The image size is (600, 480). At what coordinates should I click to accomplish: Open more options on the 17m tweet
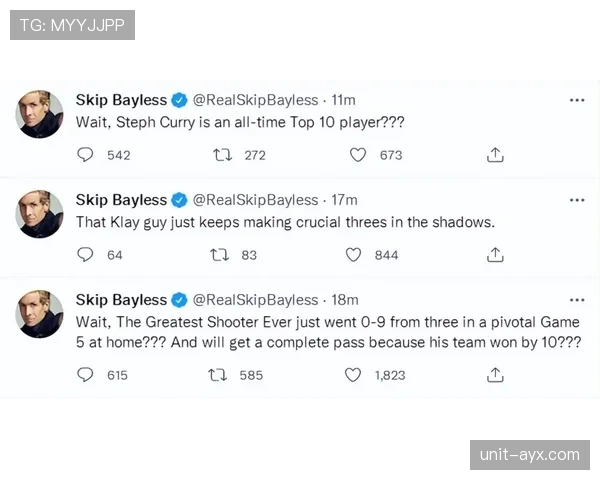[577, 200]
